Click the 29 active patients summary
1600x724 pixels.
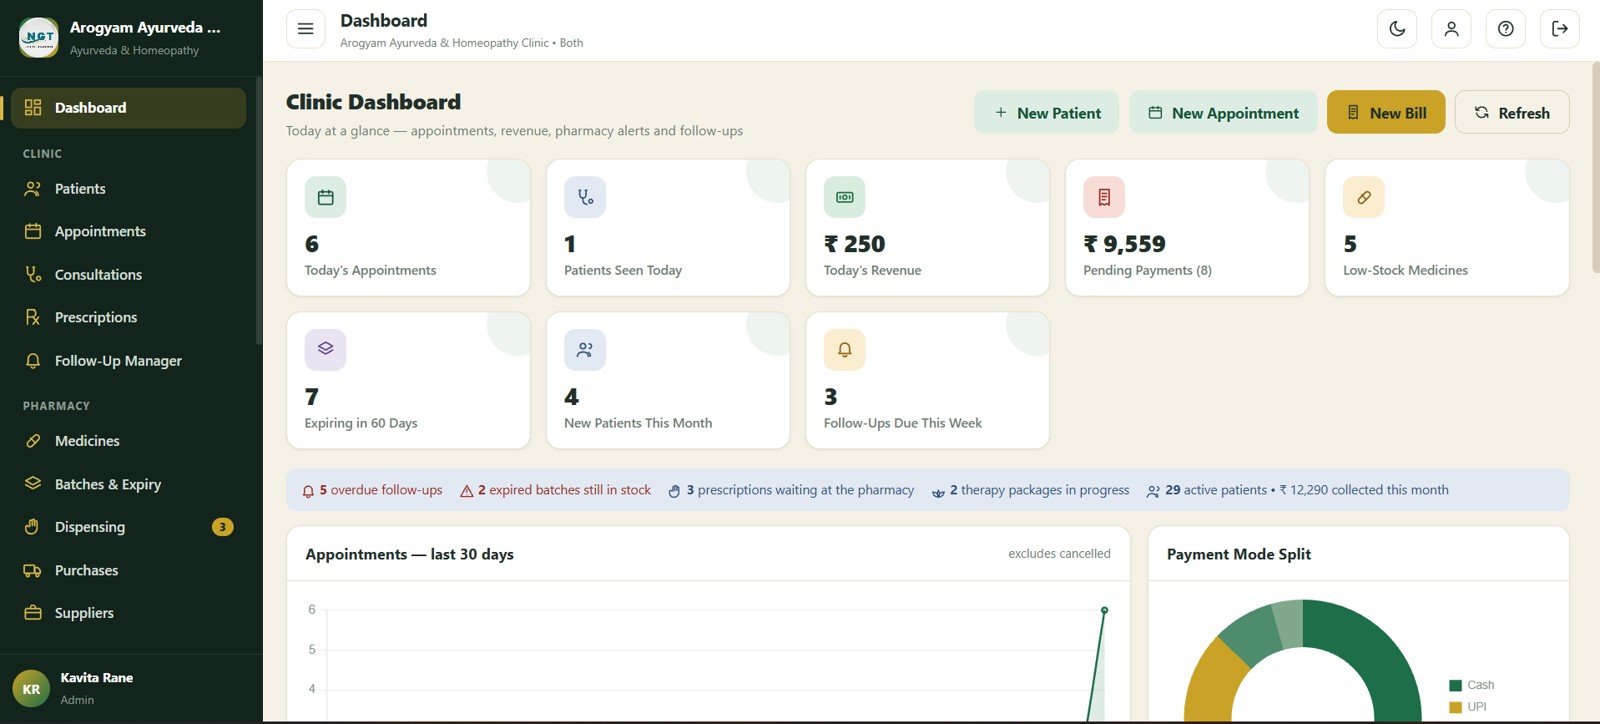1297,490
